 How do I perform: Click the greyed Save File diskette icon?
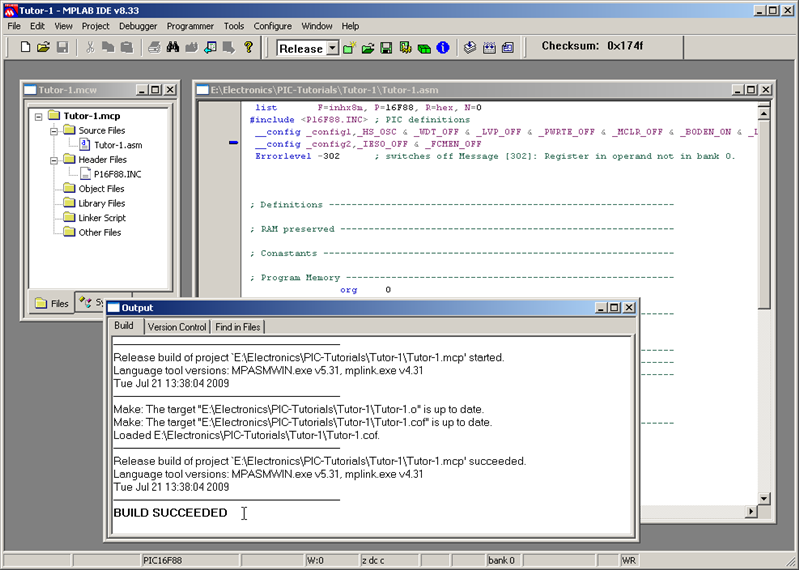click(x=62, y=47)
